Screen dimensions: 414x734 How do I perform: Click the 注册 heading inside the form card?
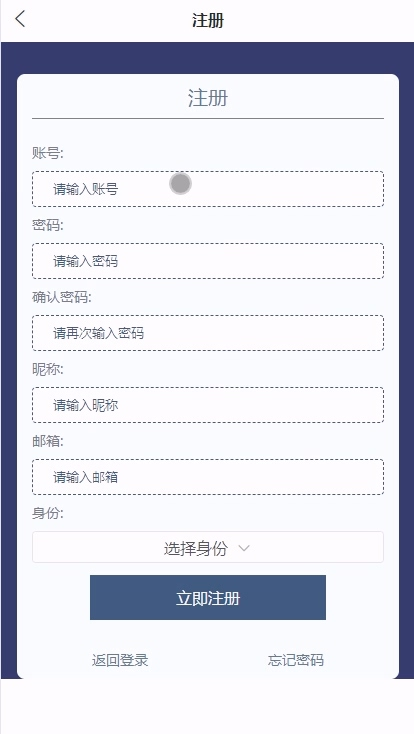208,98
